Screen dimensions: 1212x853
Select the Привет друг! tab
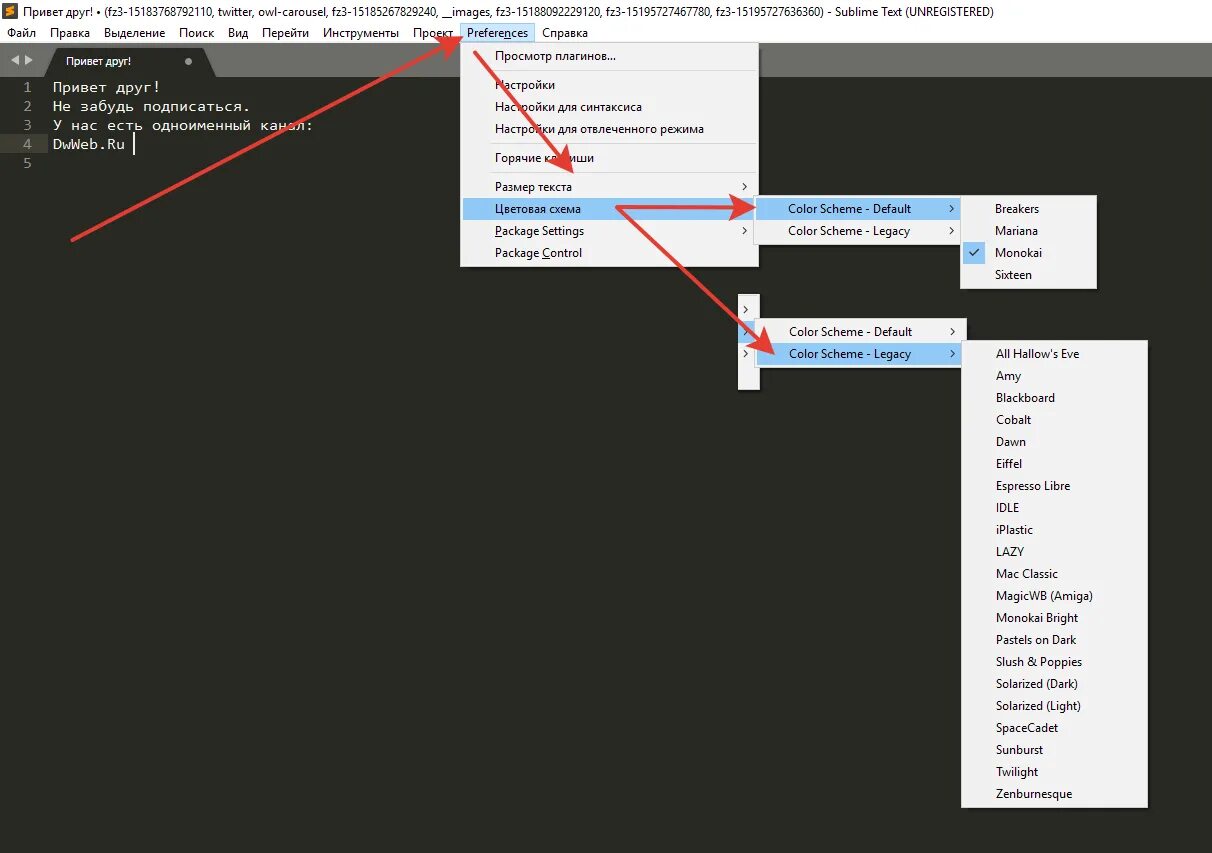coord(128,61)
